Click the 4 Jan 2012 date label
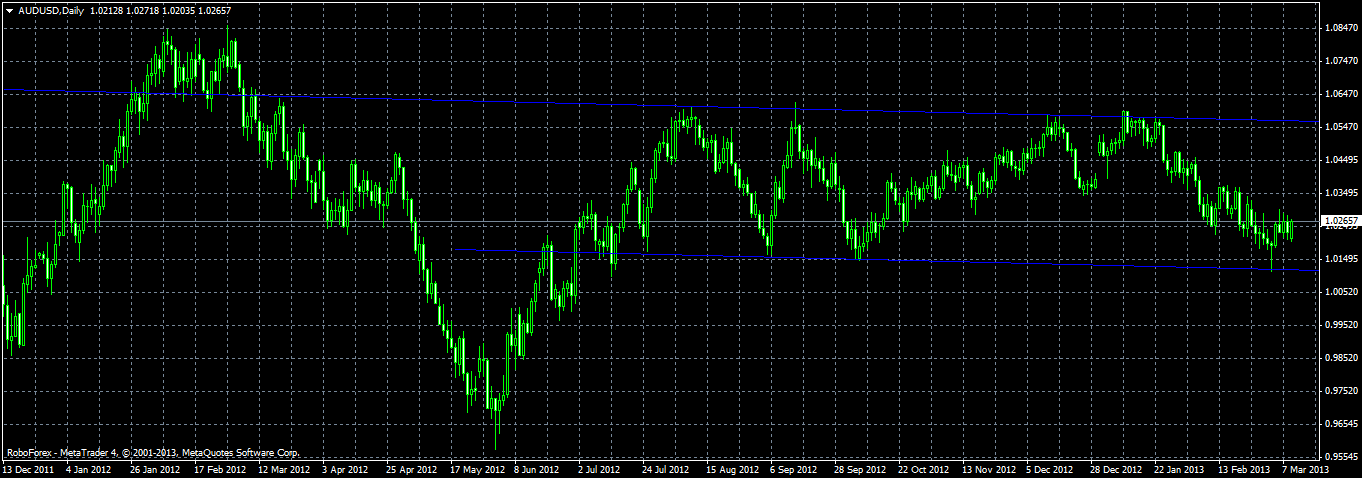 (88, 469)
